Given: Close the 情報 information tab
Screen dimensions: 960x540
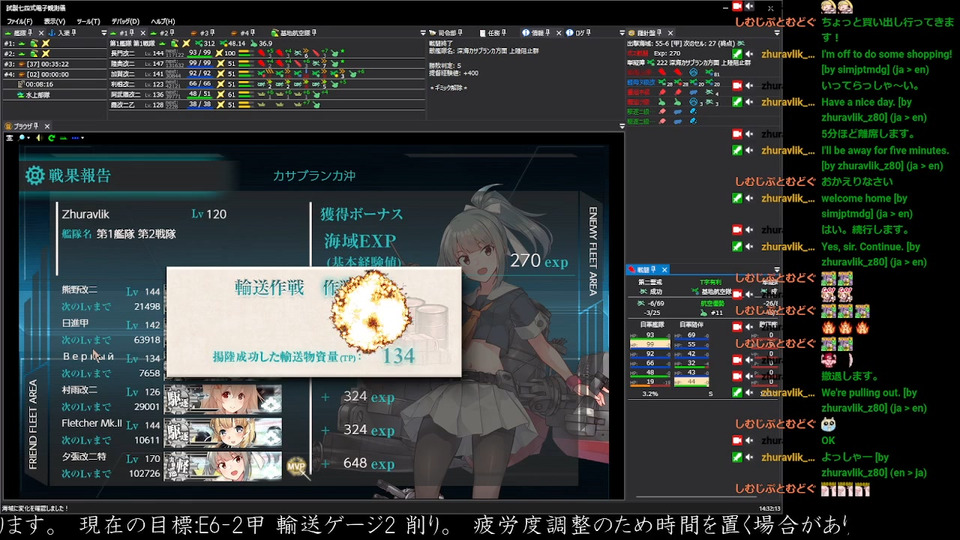Looking at the screenshot, I should [x=558, y=33].
